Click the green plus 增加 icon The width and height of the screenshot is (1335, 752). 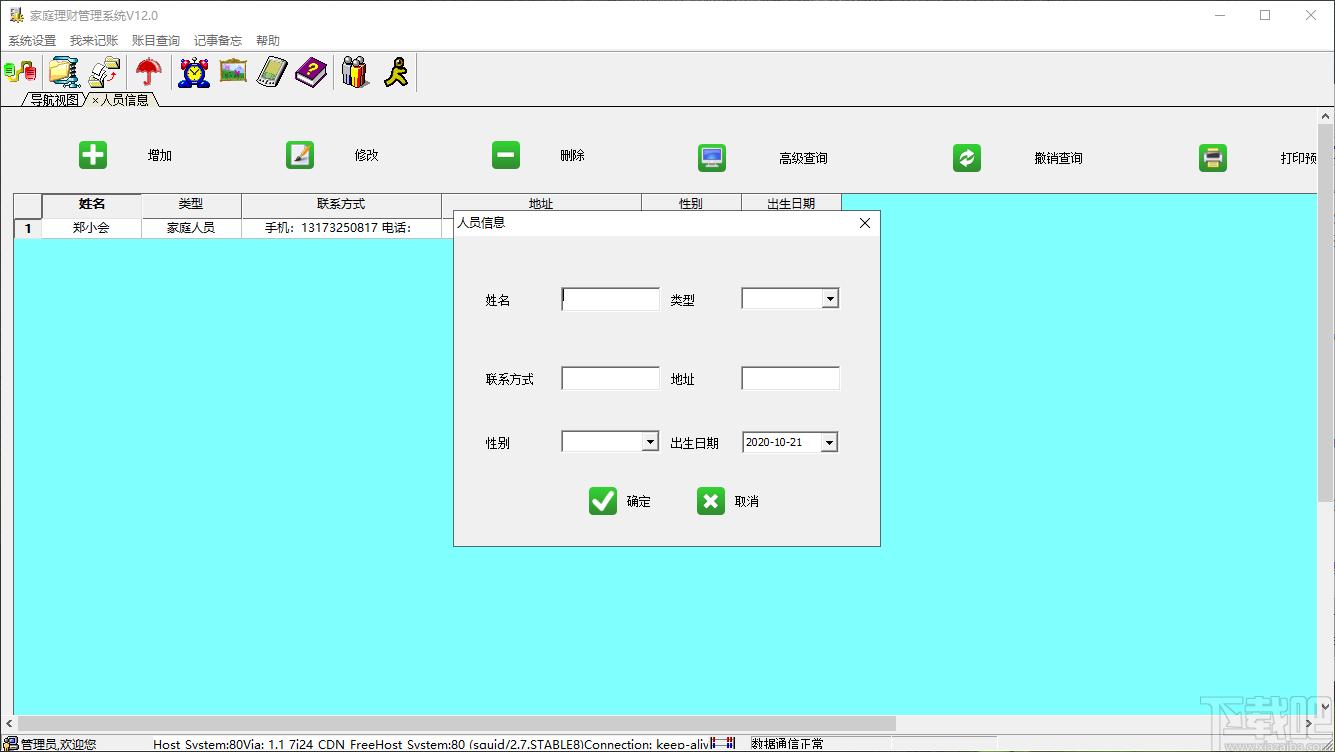(x=93, y=155)
